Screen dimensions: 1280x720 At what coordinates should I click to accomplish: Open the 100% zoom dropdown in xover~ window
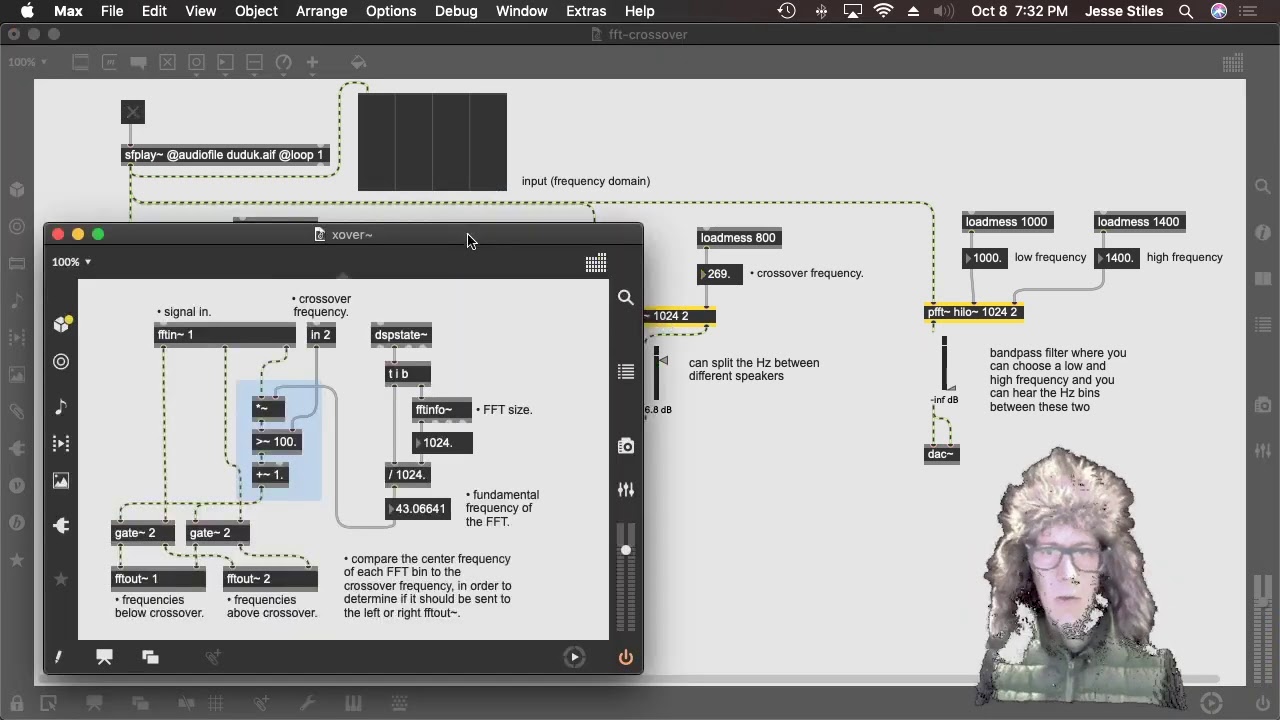[x=72, y=262]
